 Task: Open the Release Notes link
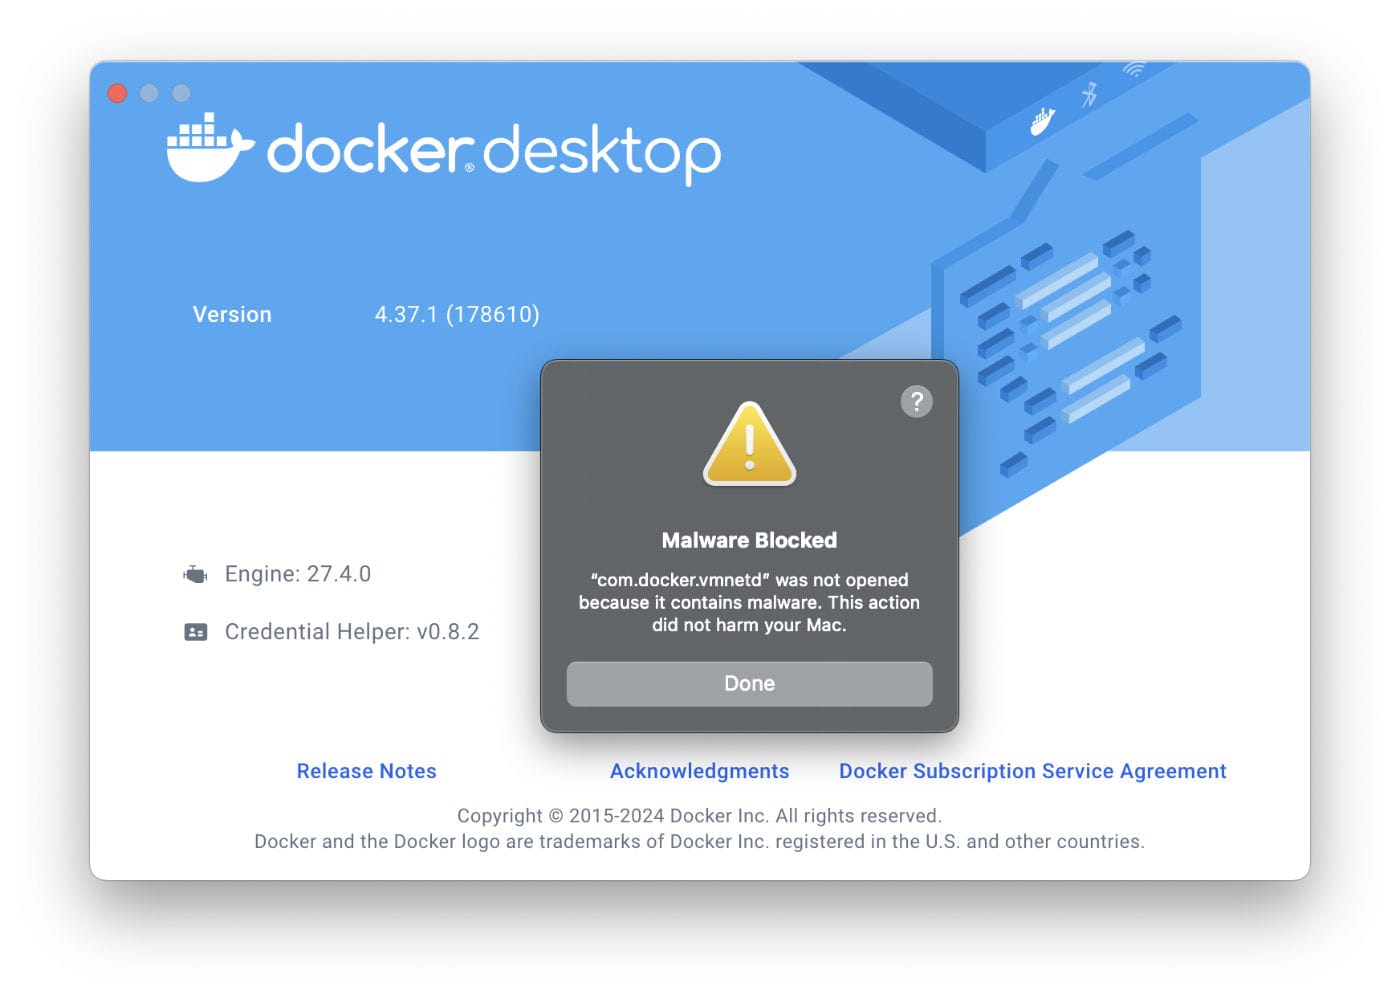(366, 771)
